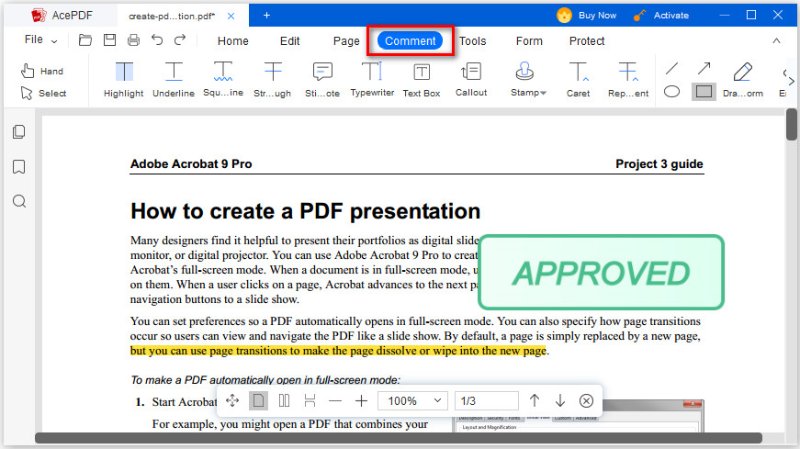Image resolution: width=800 pixels, height=449 pixels.
Task: Select the Draw freeform pencil tool
Action: coord(743,80)
